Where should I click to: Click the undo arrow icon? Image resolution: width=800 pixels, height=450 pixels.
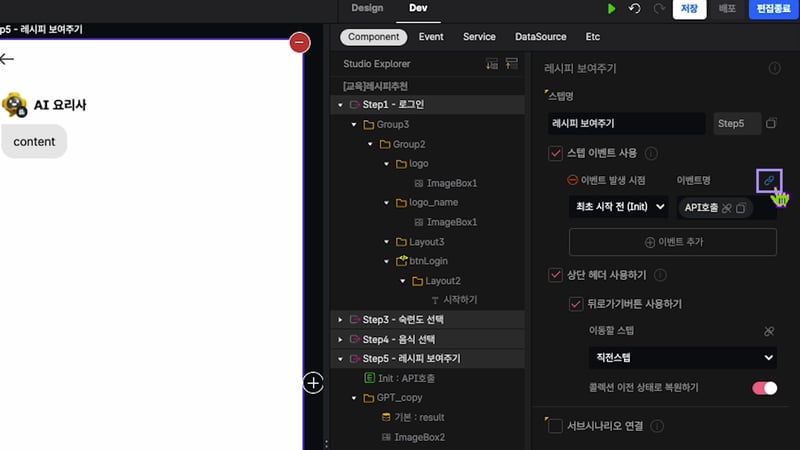635,8
